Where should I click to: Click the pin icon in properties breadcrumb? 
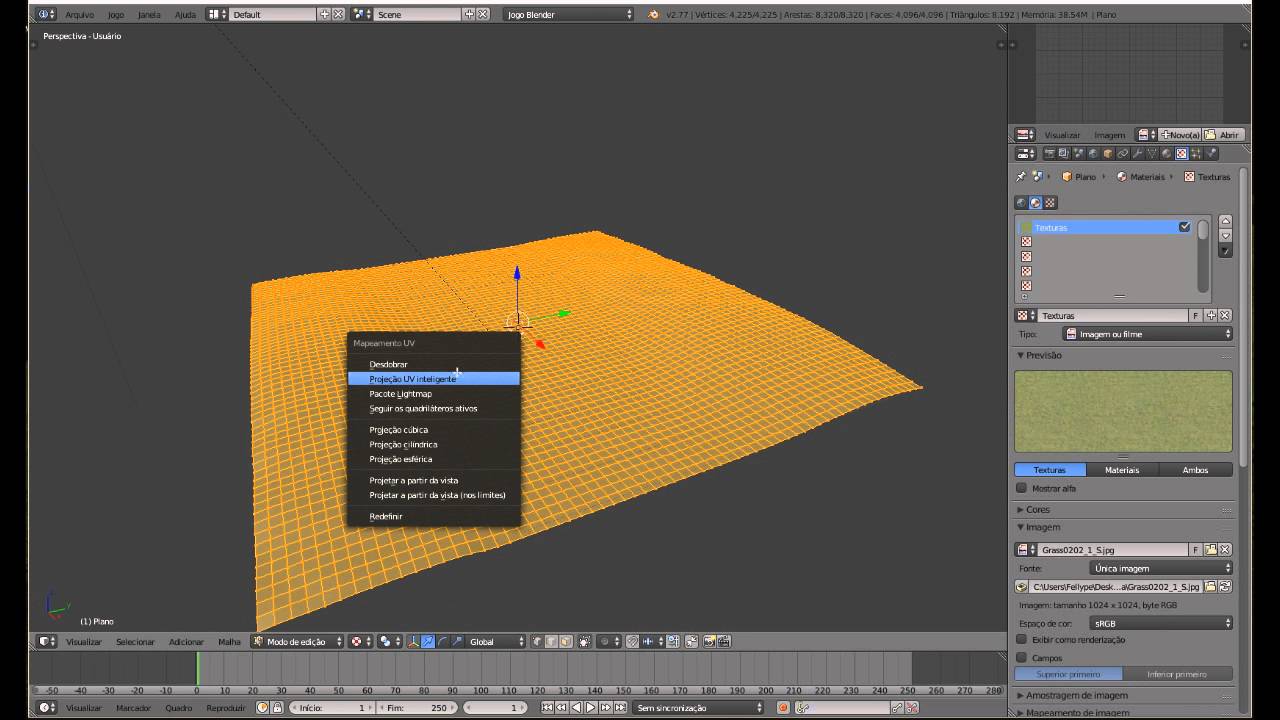pyautogui.click(x=1021, y=177)
